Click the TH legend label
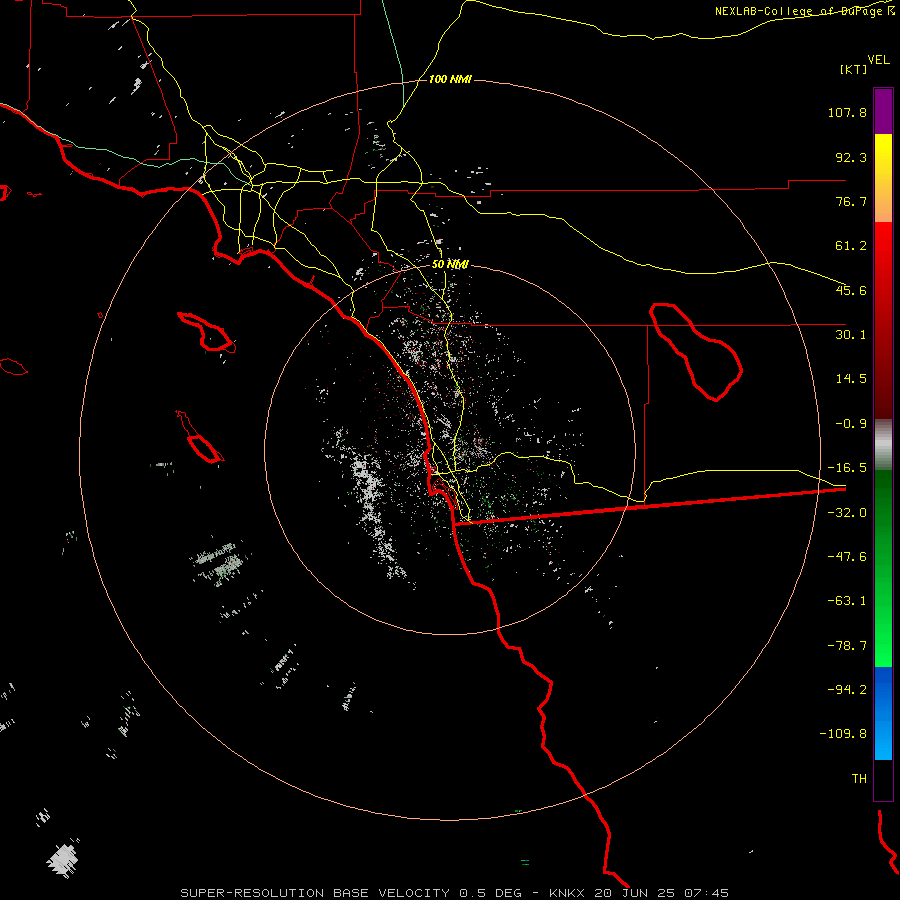900x900 pixels. coord(859,779)
